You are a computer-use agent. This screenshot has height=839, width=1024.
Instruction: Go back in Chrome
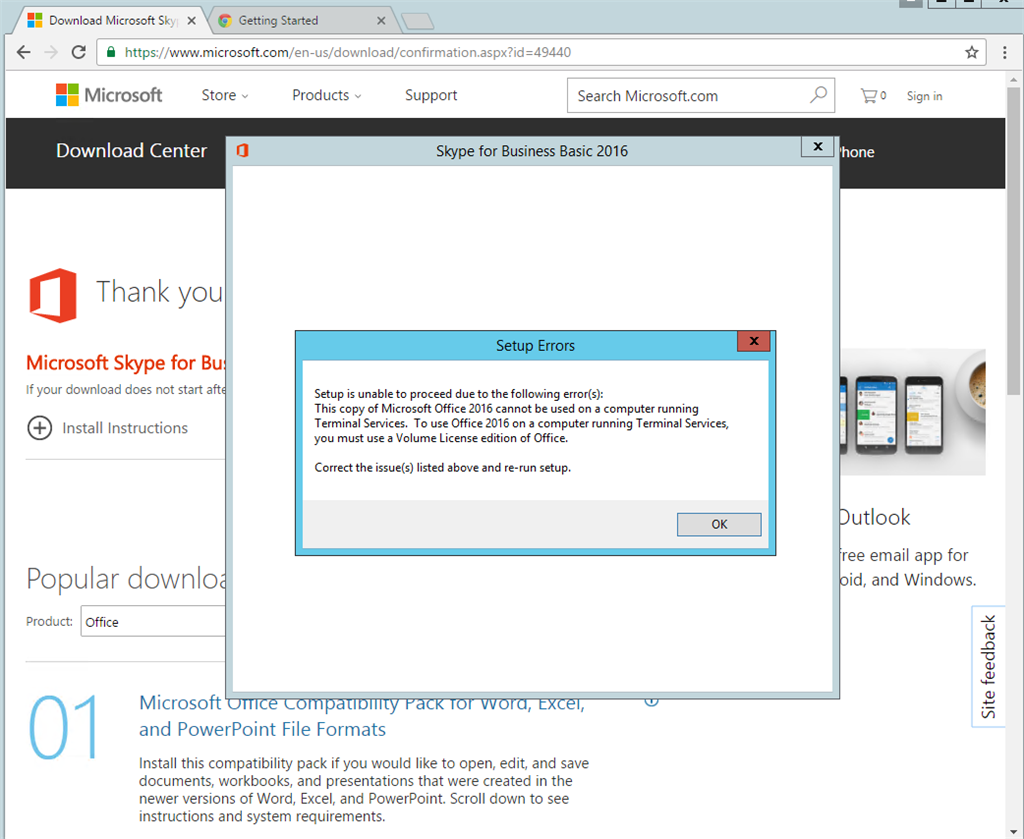24,52
